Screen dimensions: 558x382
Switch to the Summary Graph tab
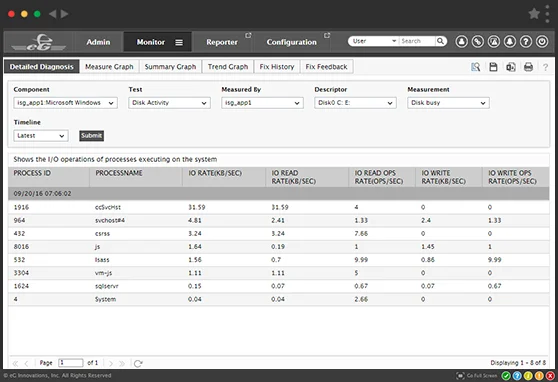tap(170, 67)
